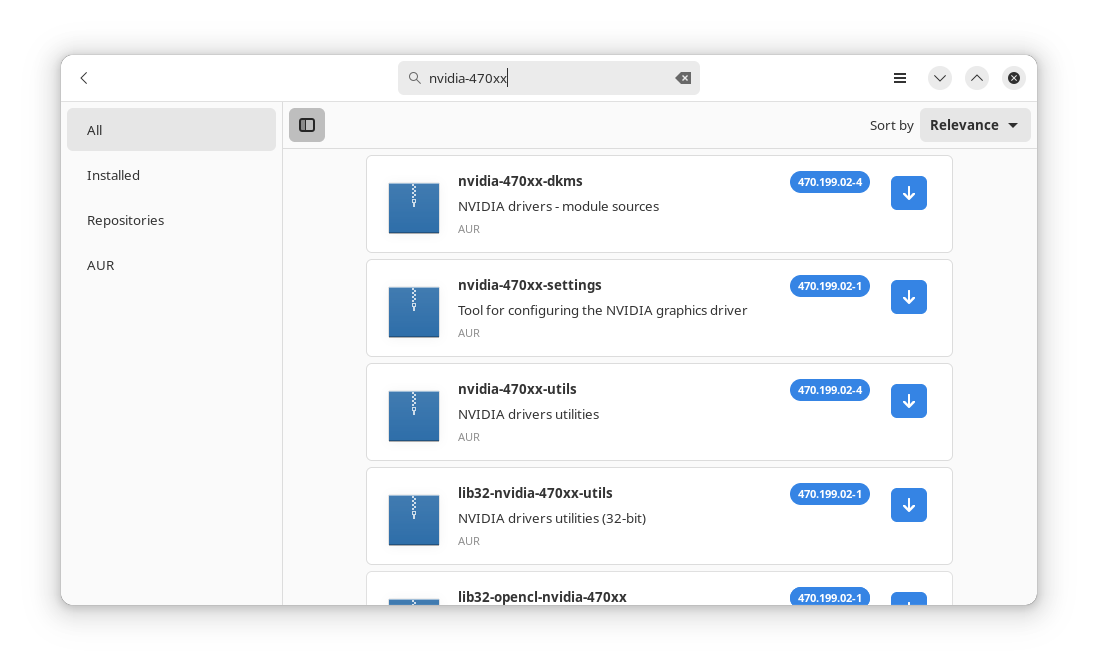The height and width of the screenshot is (672, 1098).
Task: Install nvidia-470xx-dkms with download button
Action: coord(909,193)
